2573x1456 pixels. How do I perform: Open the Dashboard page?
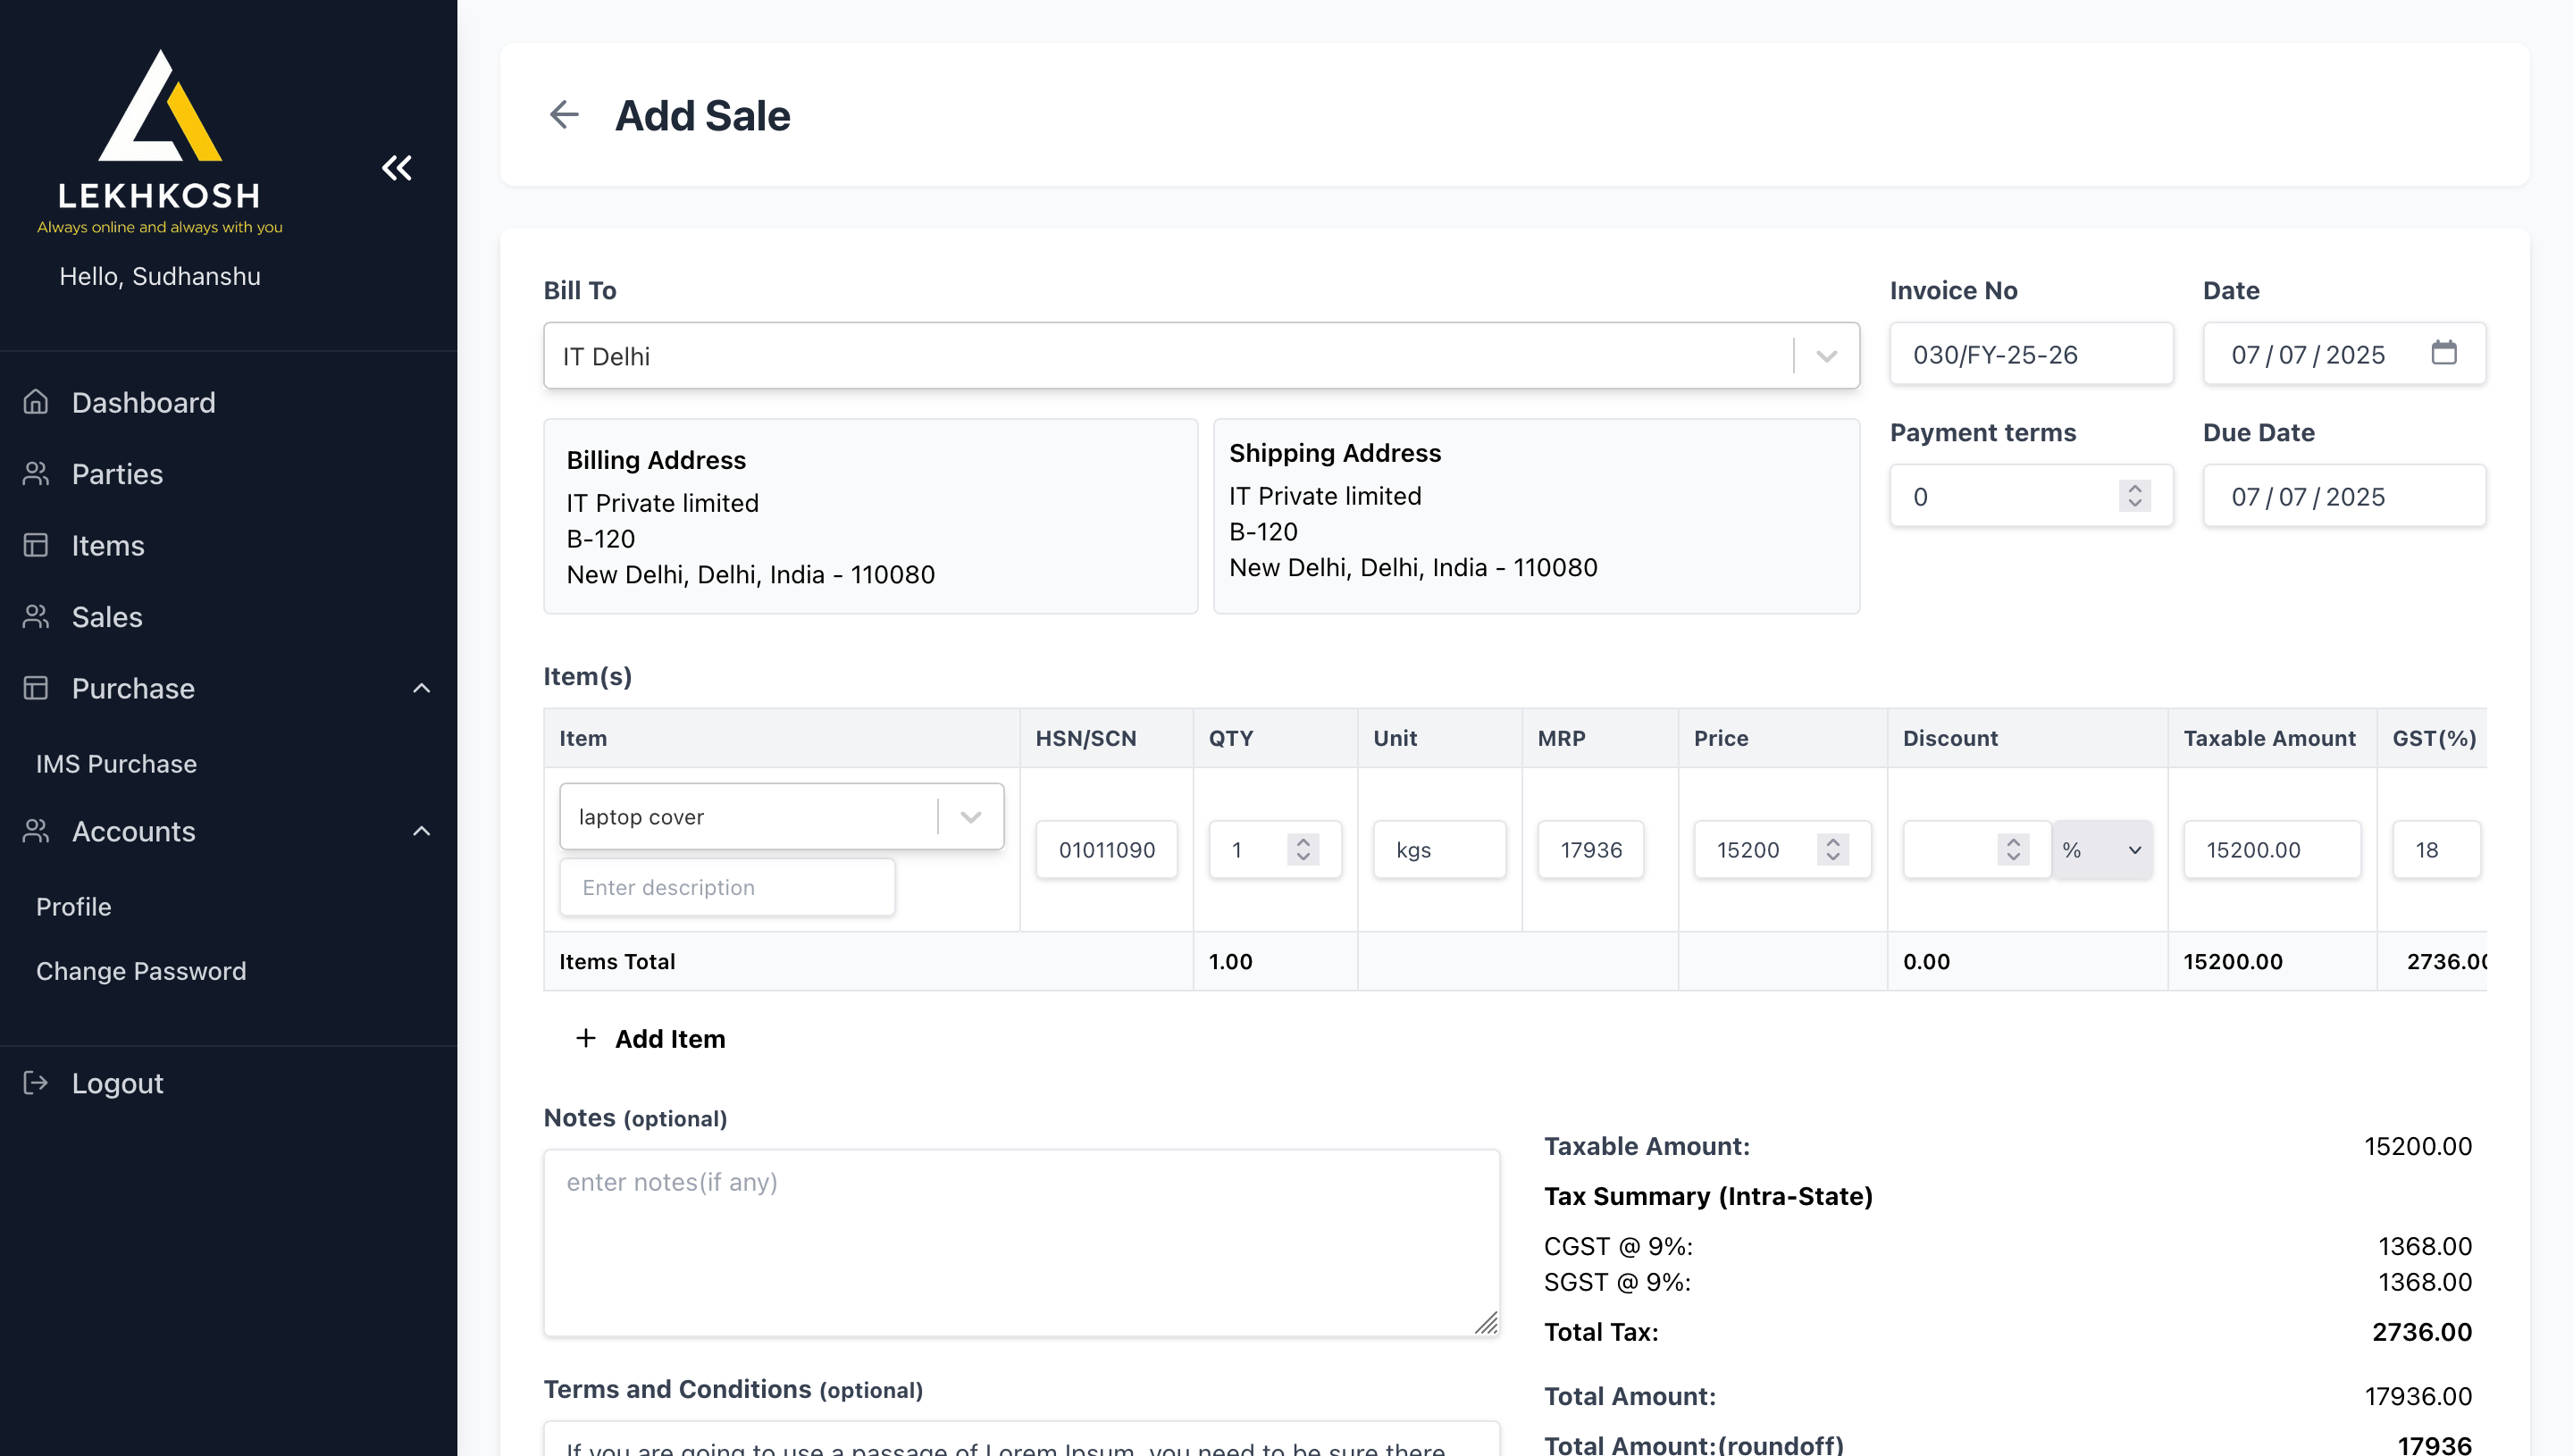pyautogui.click(x=143, y=402)
